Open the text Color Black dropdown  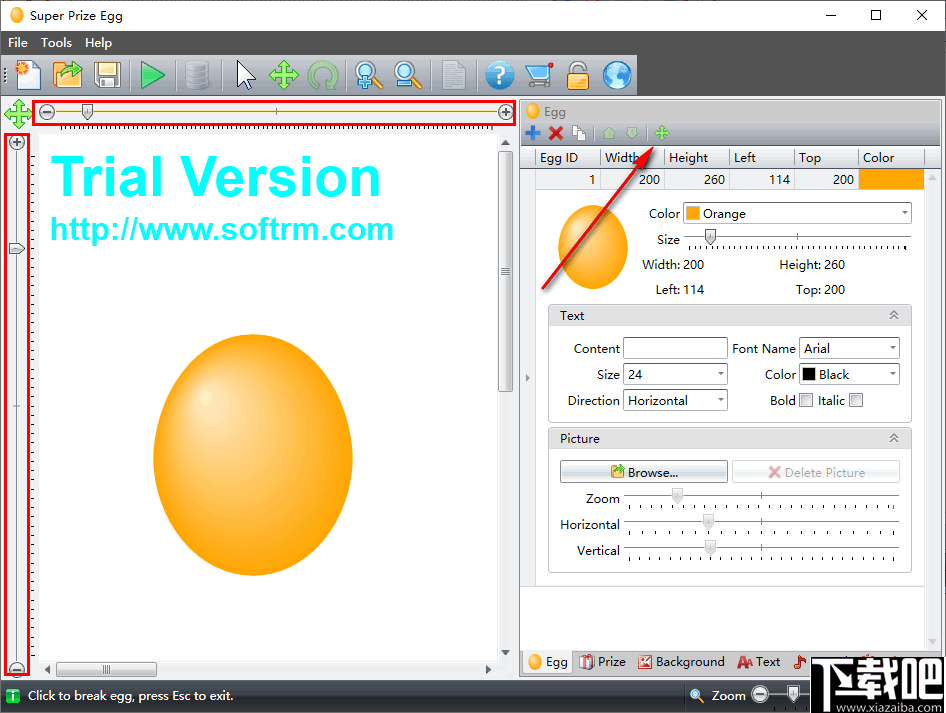[x=849, y=375]
